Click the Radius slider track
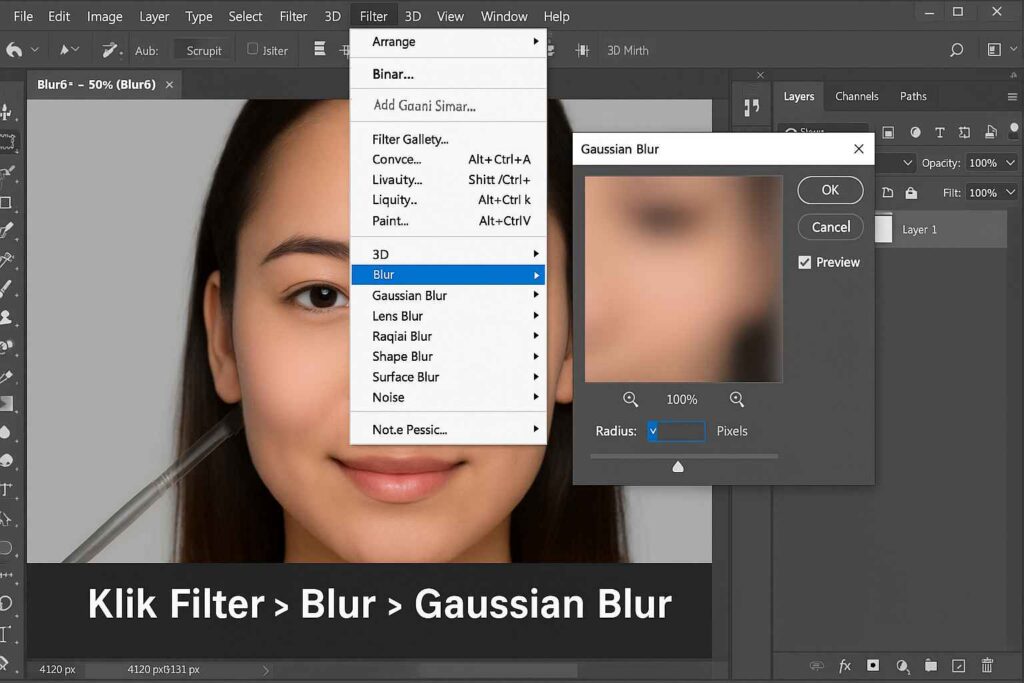The image size is (1024, 683). [684, 456]
